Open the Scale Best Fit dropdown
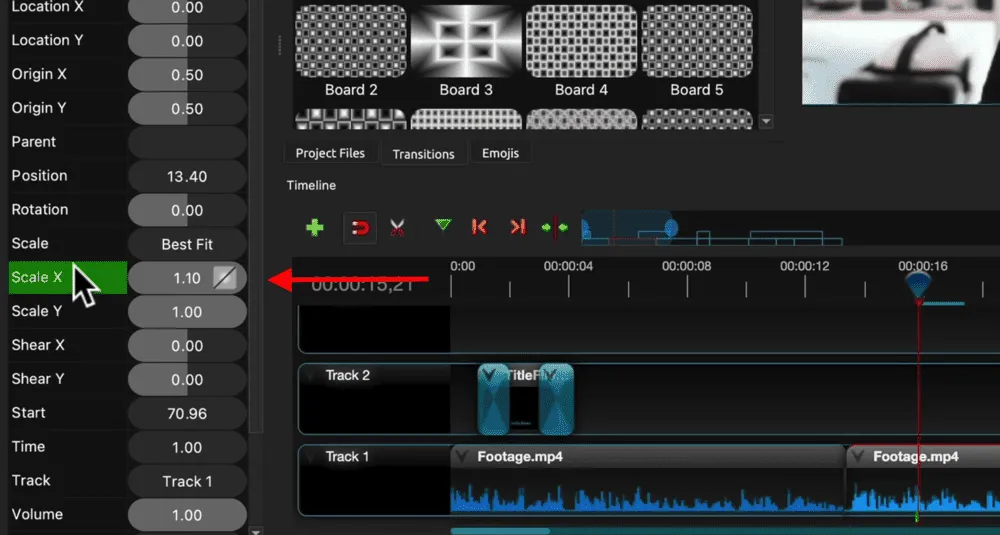This screenshot has height=535, width=1000. (187, 244)
